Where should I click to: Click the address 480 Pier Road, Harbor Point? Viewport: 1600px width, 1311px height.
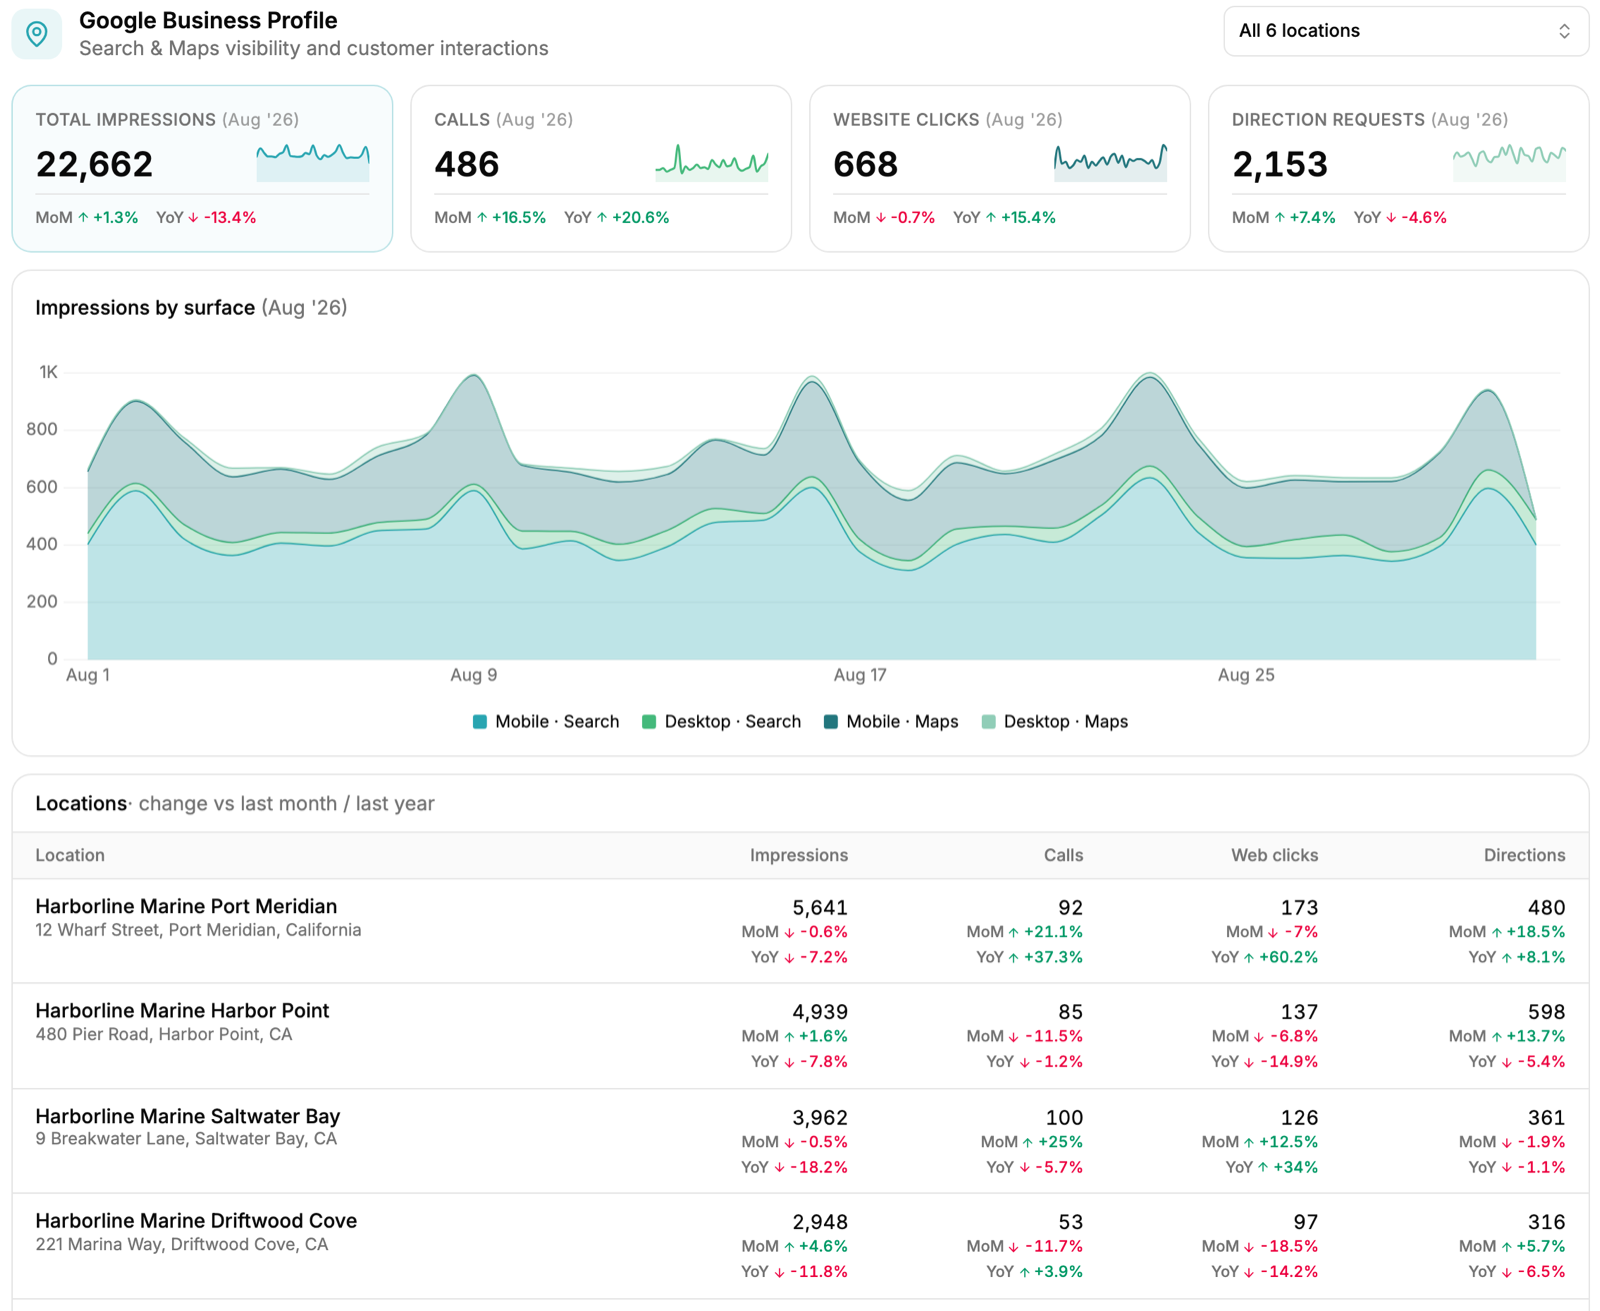click(x=164, y=1034)
